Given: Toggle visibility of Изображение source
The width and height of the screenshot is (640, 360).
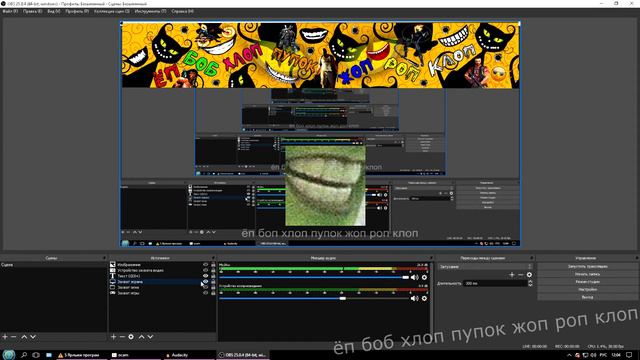Looking at the screenshot, I should (x=206, y=264).
